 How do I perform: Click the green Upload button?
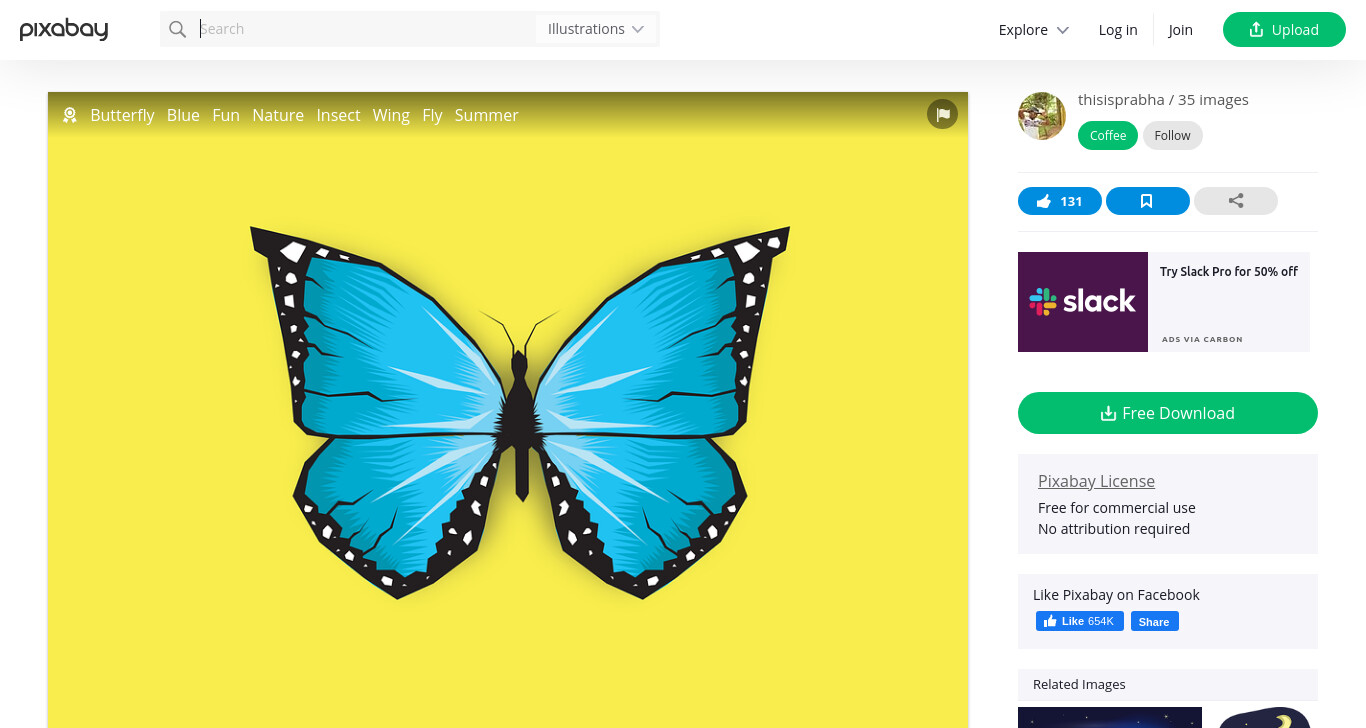[1284, 30]
